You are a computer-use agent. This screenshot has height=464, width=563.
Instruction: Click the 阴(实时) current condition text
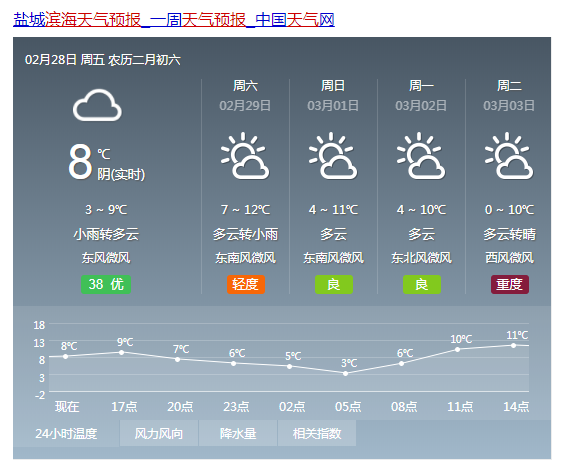tap(121, 175)
